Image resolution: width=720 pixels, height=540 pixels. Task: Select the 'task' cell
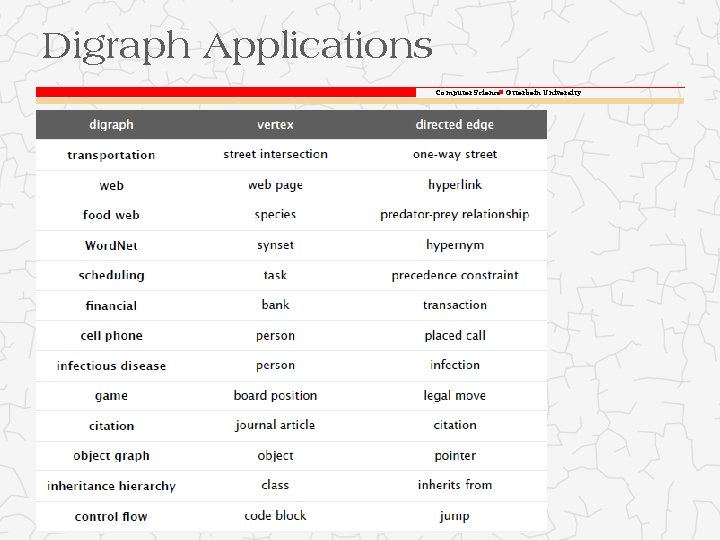coord(275,275)
